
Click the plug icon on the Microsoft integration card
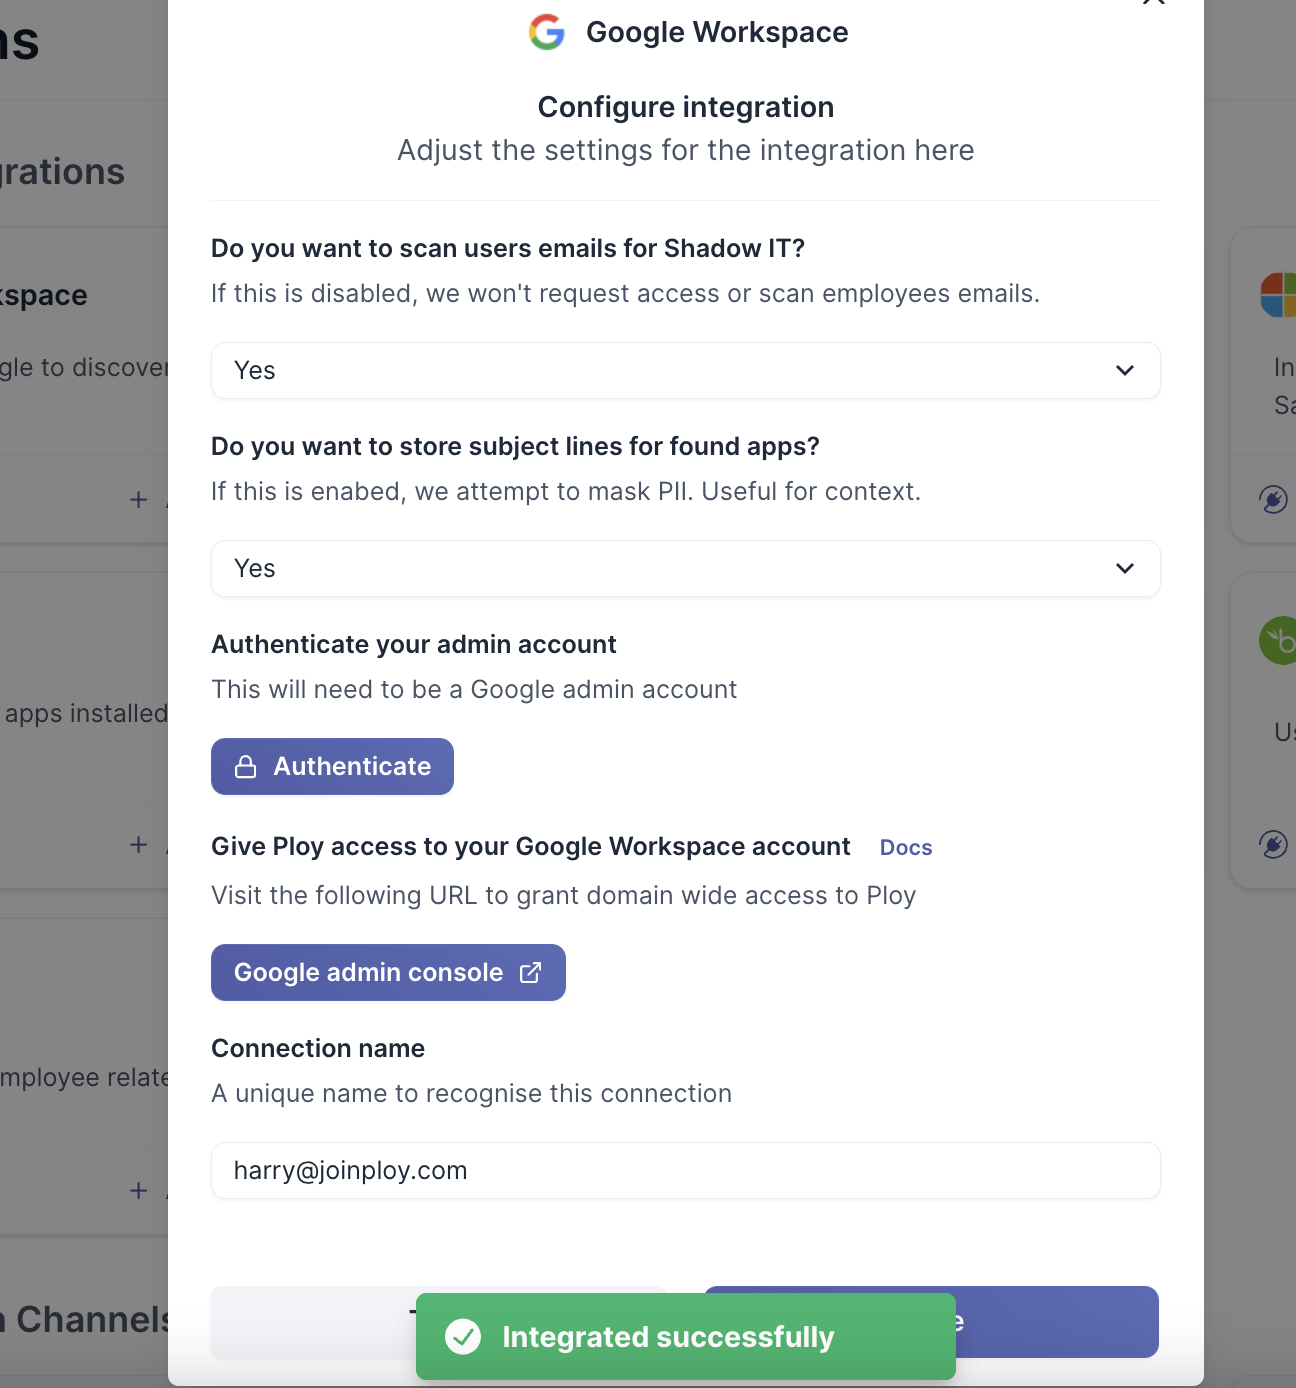(1273, 499)
